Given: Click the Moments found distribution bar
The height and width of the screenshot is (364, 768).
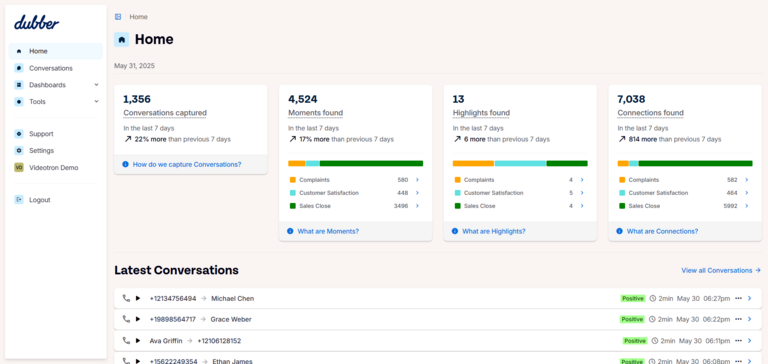Looking at the screenshot, I should coord(356,164).
